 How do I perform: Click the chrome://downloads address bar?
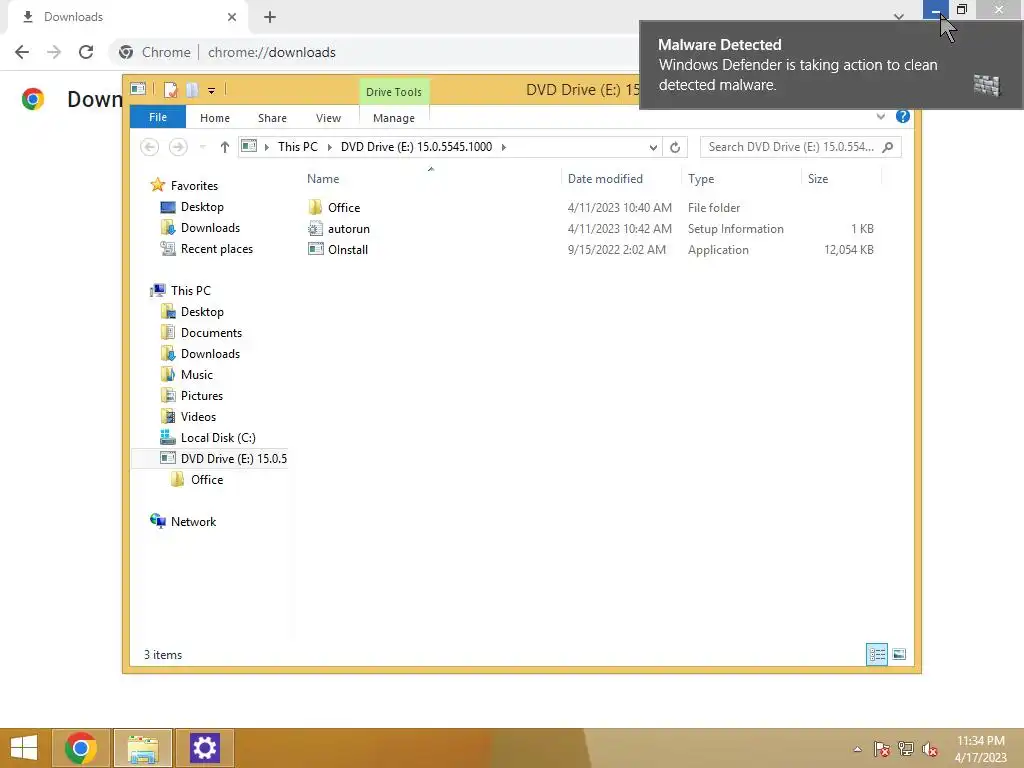point(271,52)
